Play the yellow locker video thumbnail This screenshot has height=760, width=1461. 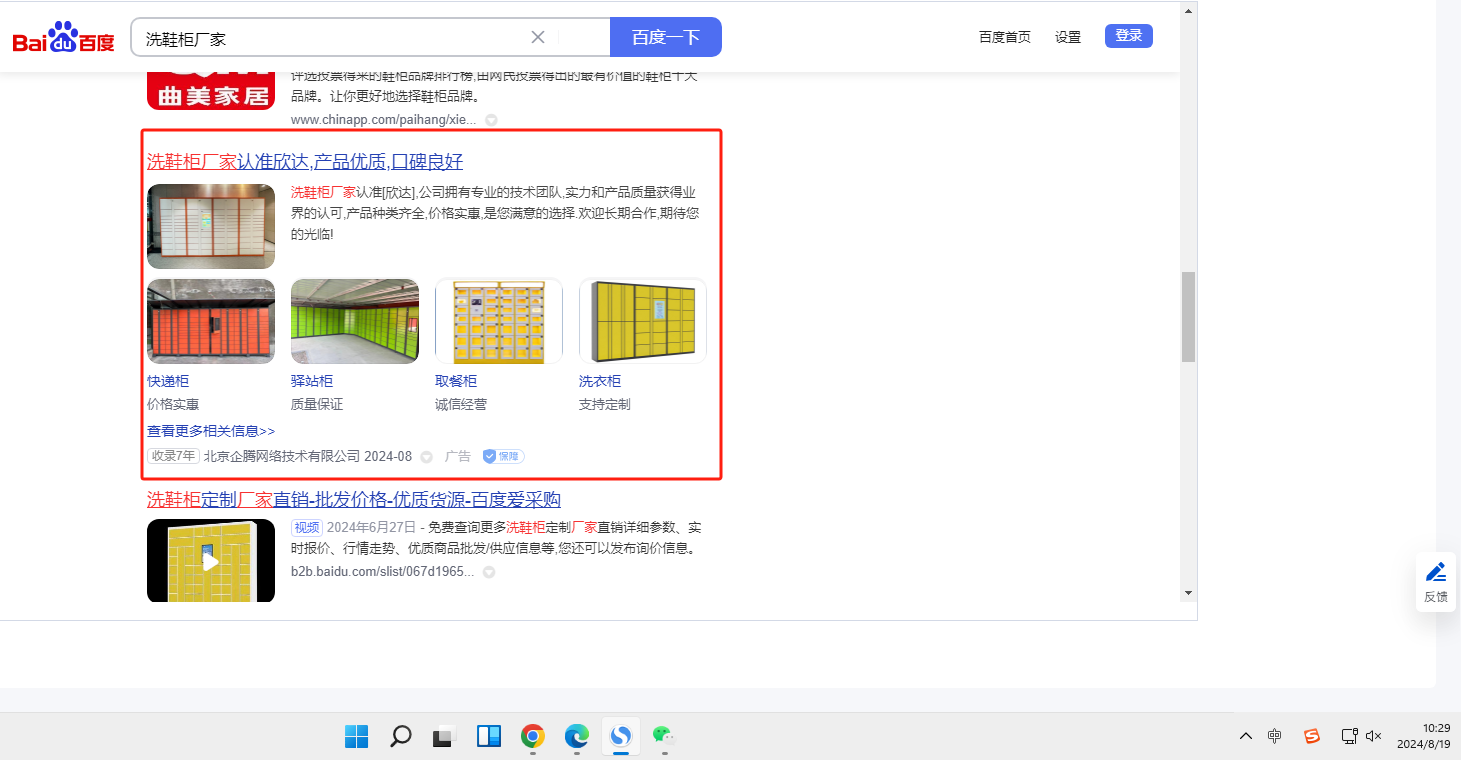pos(211,561)
